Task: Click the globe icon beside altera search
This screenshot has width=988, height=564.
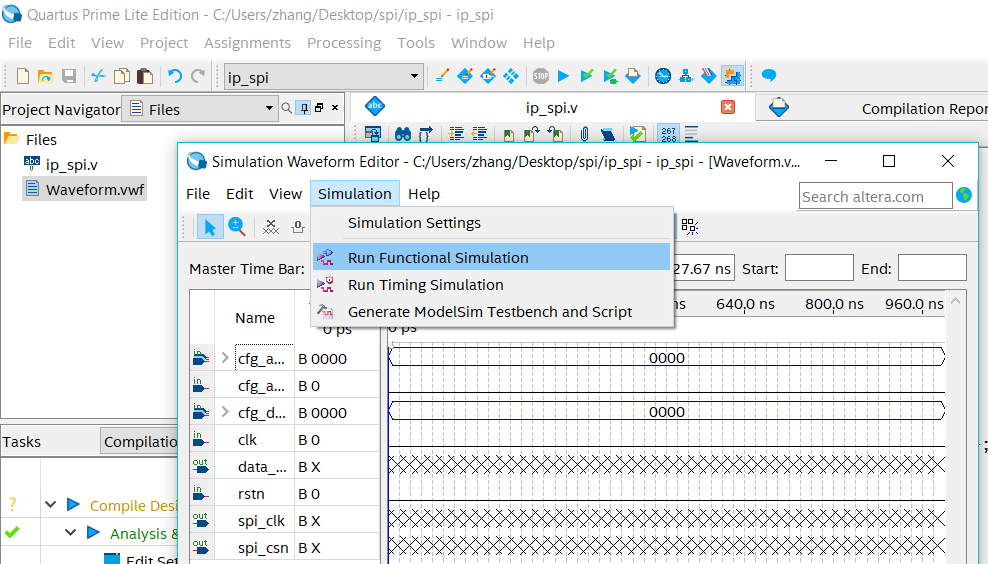Action: point(964,195)
